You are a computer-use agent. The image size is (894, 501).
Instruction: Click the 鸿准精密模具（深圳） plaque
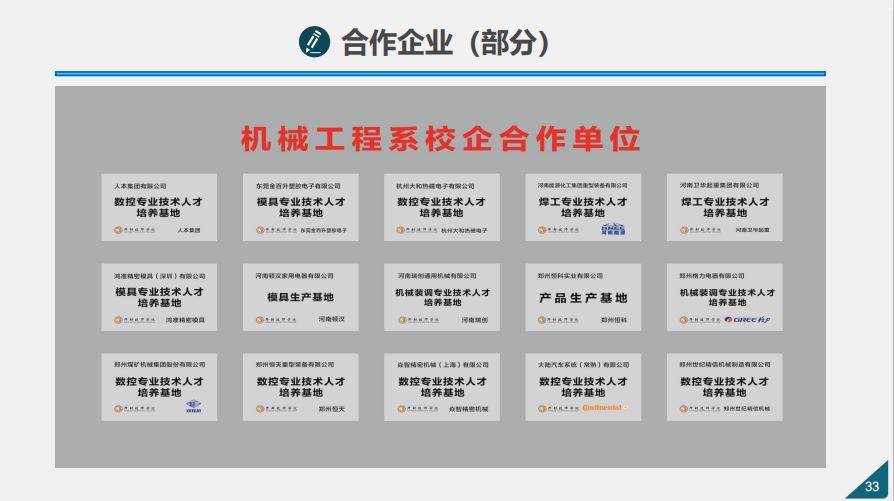[x=159, y=297]
